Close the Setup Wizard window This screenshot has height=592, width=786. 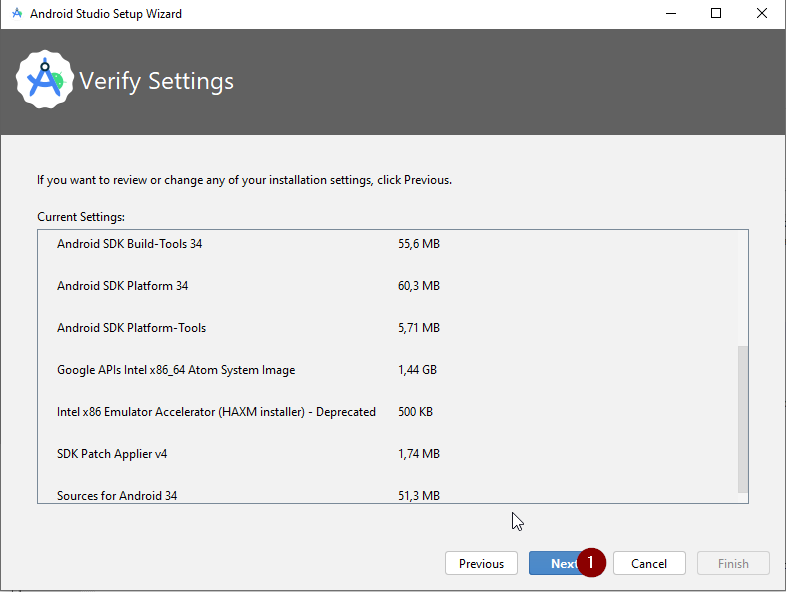[761, 14]
